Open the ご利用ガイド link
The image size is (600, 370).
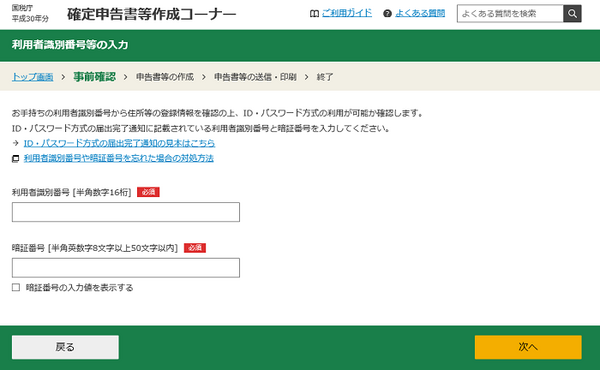click(x=347, y=13)
